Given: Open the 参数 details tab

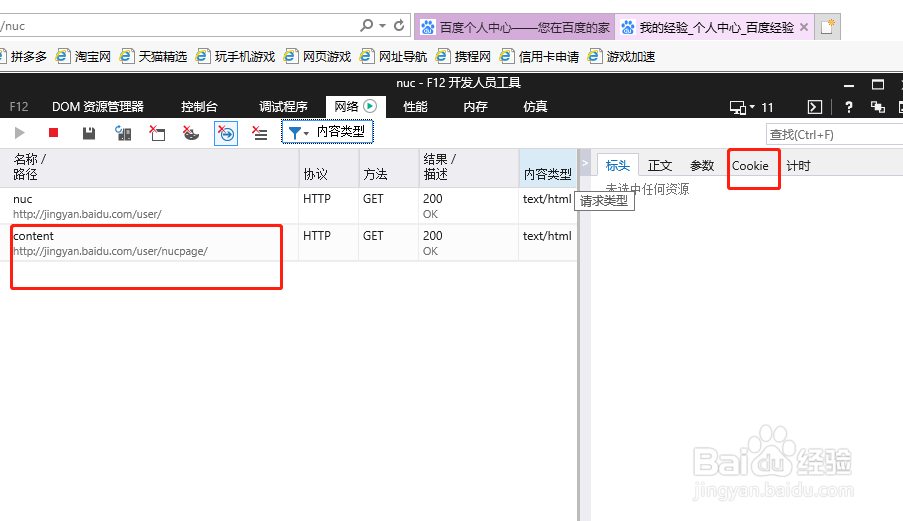Looking at the screenshot, I should 702,166.
